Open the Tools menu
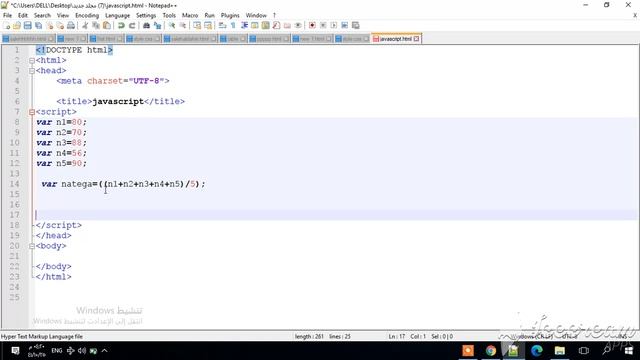The image size is (640, 360). [169, 15]
